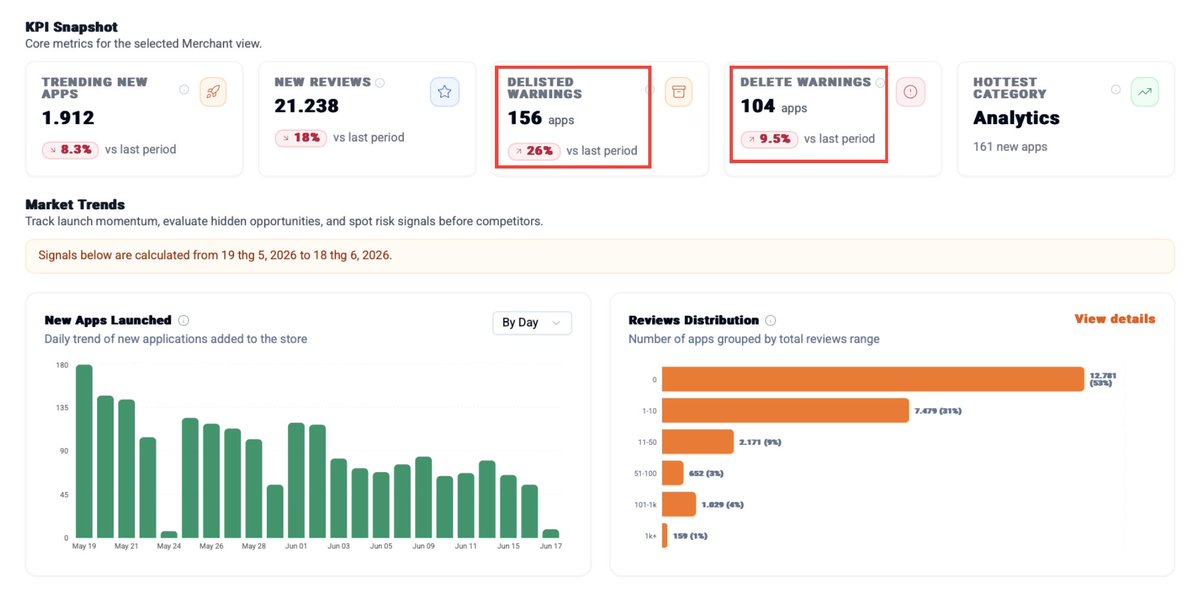Click the 11-50 reviews orange bar
This screenshot has width=1199, height=595.
coord(698,441)
